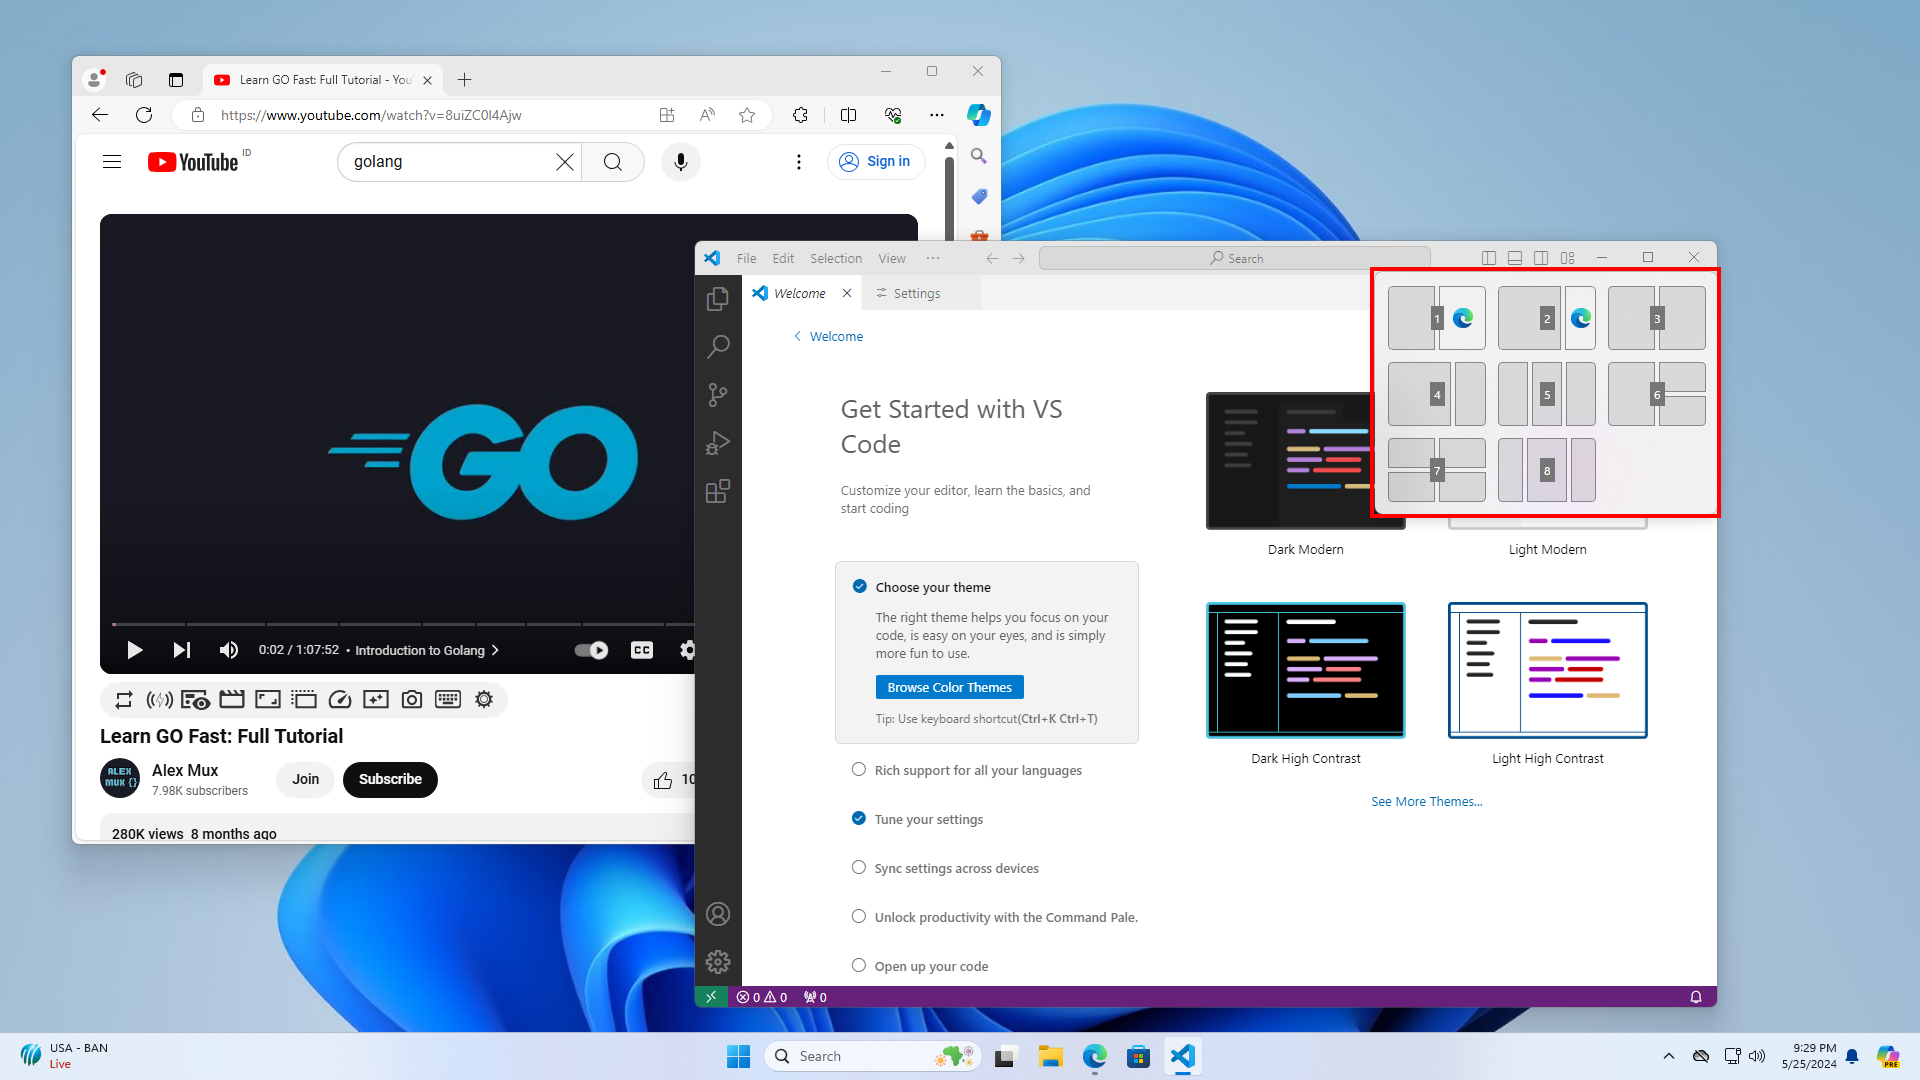Click the cinema mode clapperboard icon below video

click(232, 700)
